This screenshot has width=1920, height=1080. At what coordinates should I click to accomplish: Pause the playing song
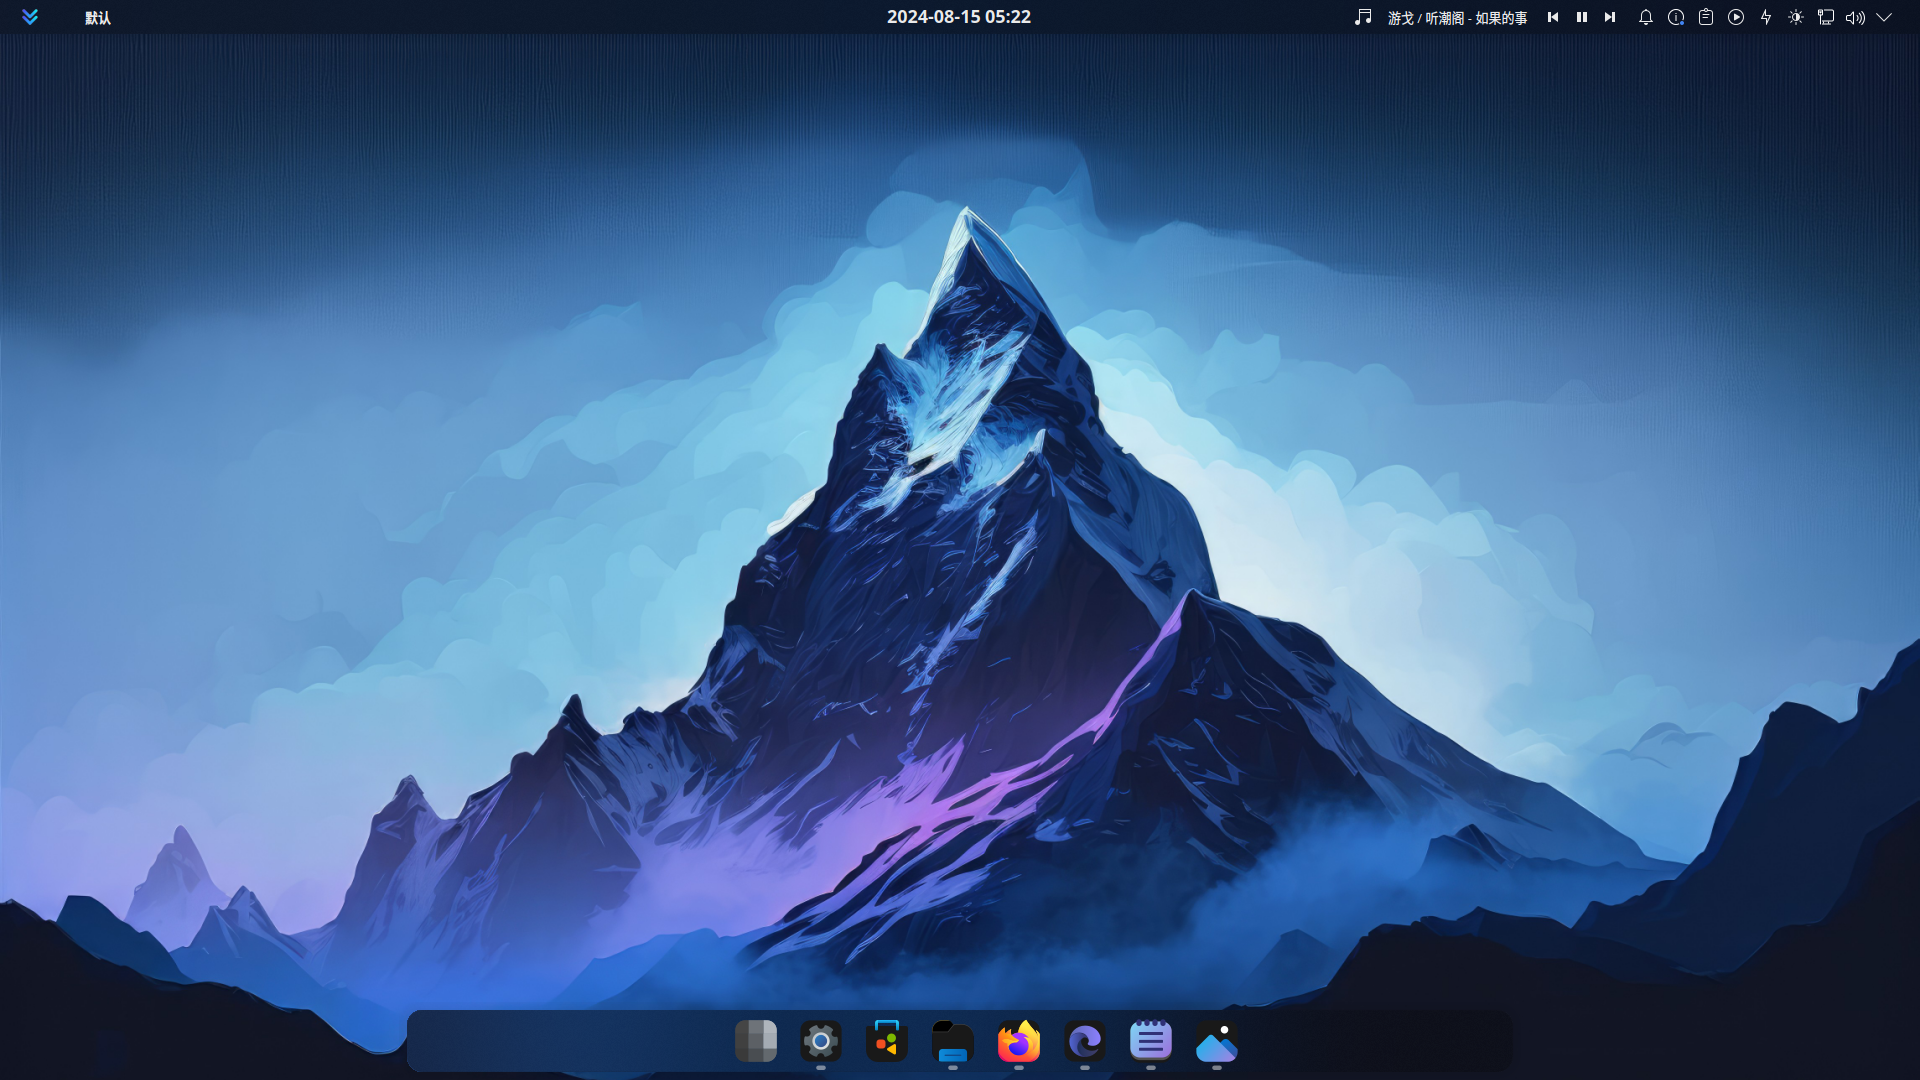(x=1582, y=17)
